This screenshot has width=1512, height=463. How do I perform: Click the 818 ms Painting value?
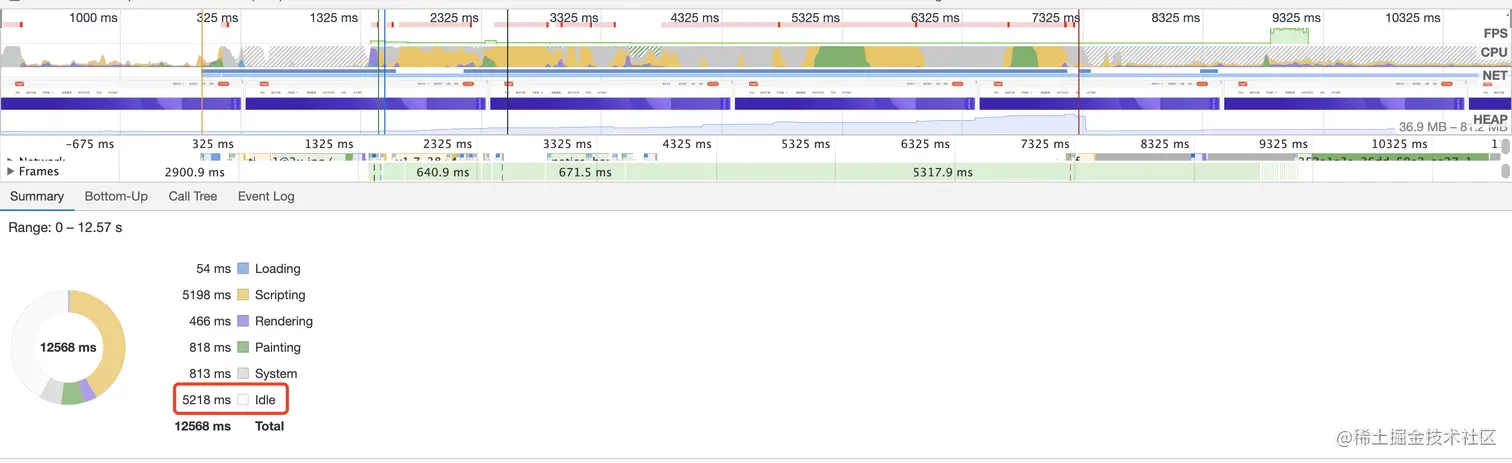tap(209, 347)
